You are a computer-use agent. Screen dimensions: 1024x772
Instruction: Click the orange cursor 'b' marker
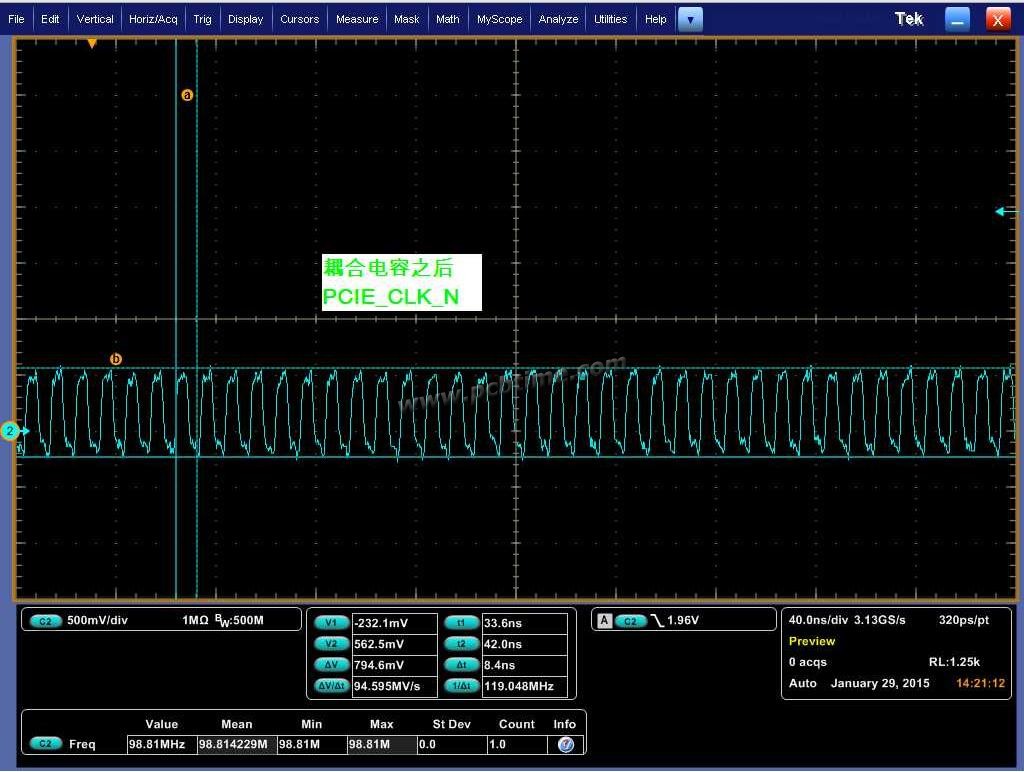tap(116, 359)
